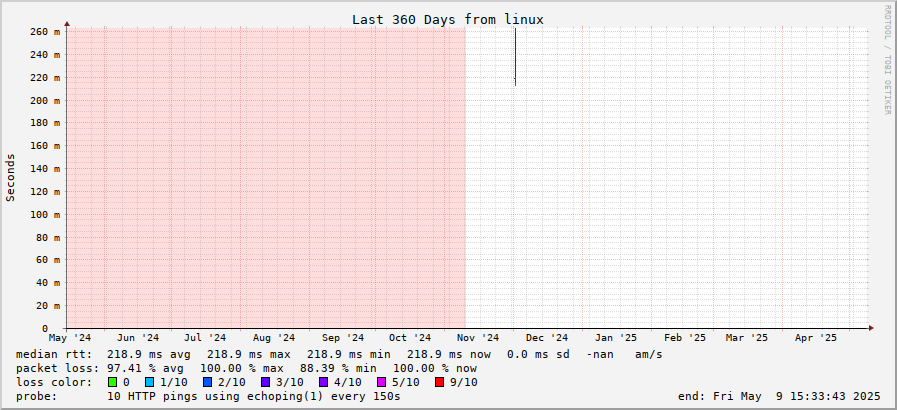Click the "Apr '25" x-axis label
The width and height of the screenshot is (897, 410).
click(x=816, y=338)
